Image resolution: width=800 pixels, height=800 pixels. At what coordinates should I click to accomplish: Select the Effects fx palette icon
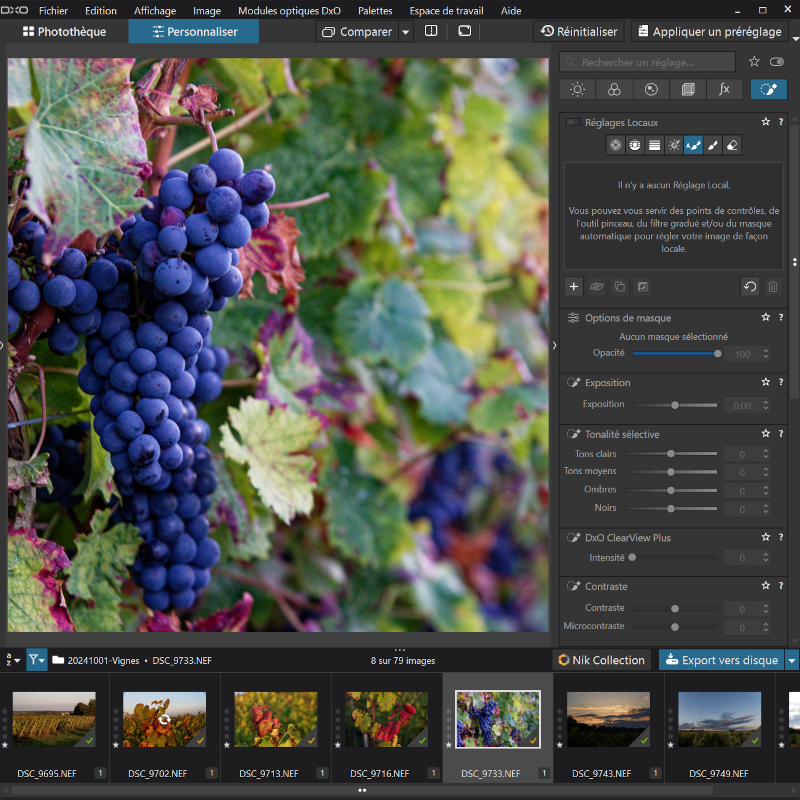click(724, 89)
